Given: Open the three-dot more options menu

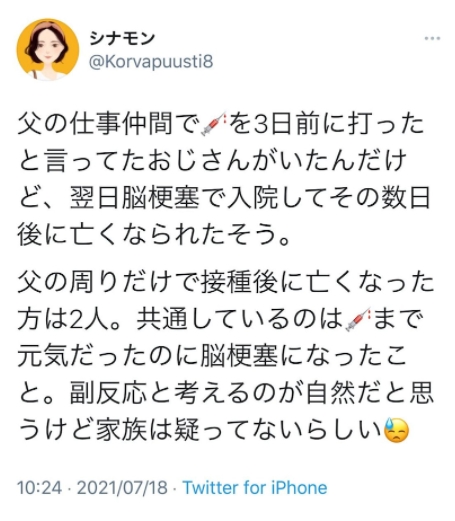Looking at the screenshot, I should coord(432,38).
